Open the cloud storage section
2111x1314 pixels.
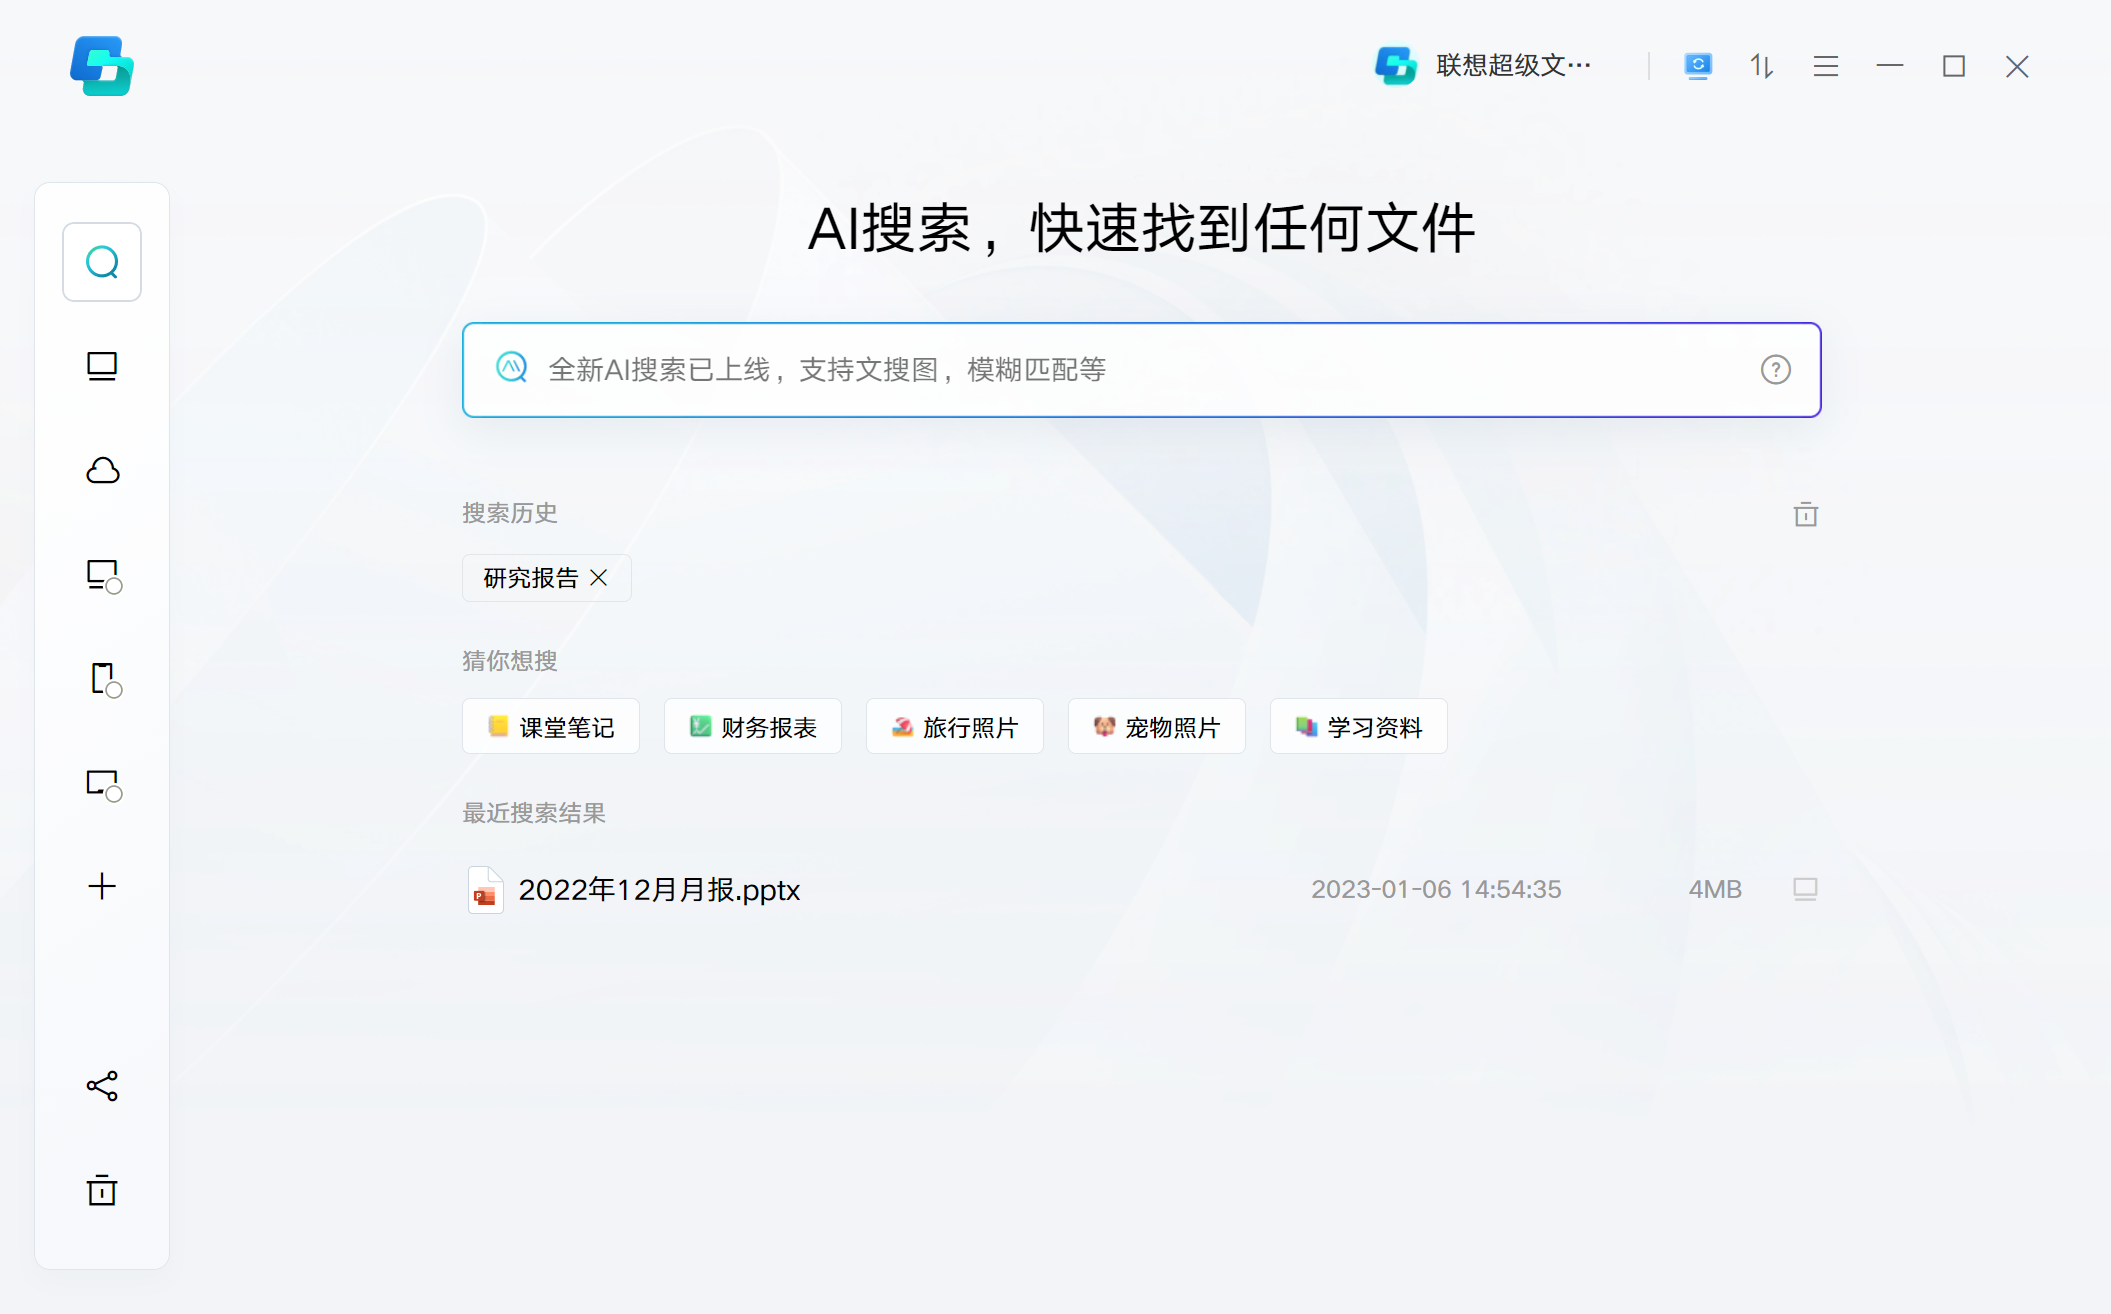(101, 470)
